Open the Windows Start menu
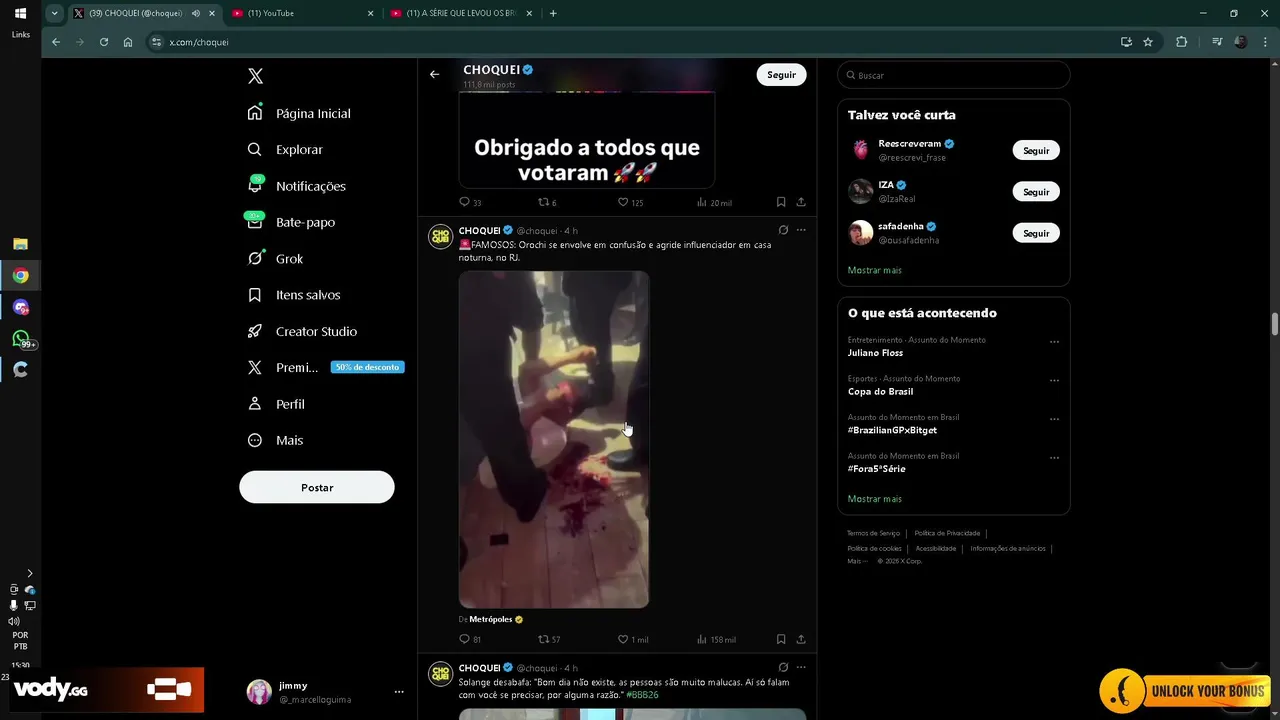 coord(20,14)
